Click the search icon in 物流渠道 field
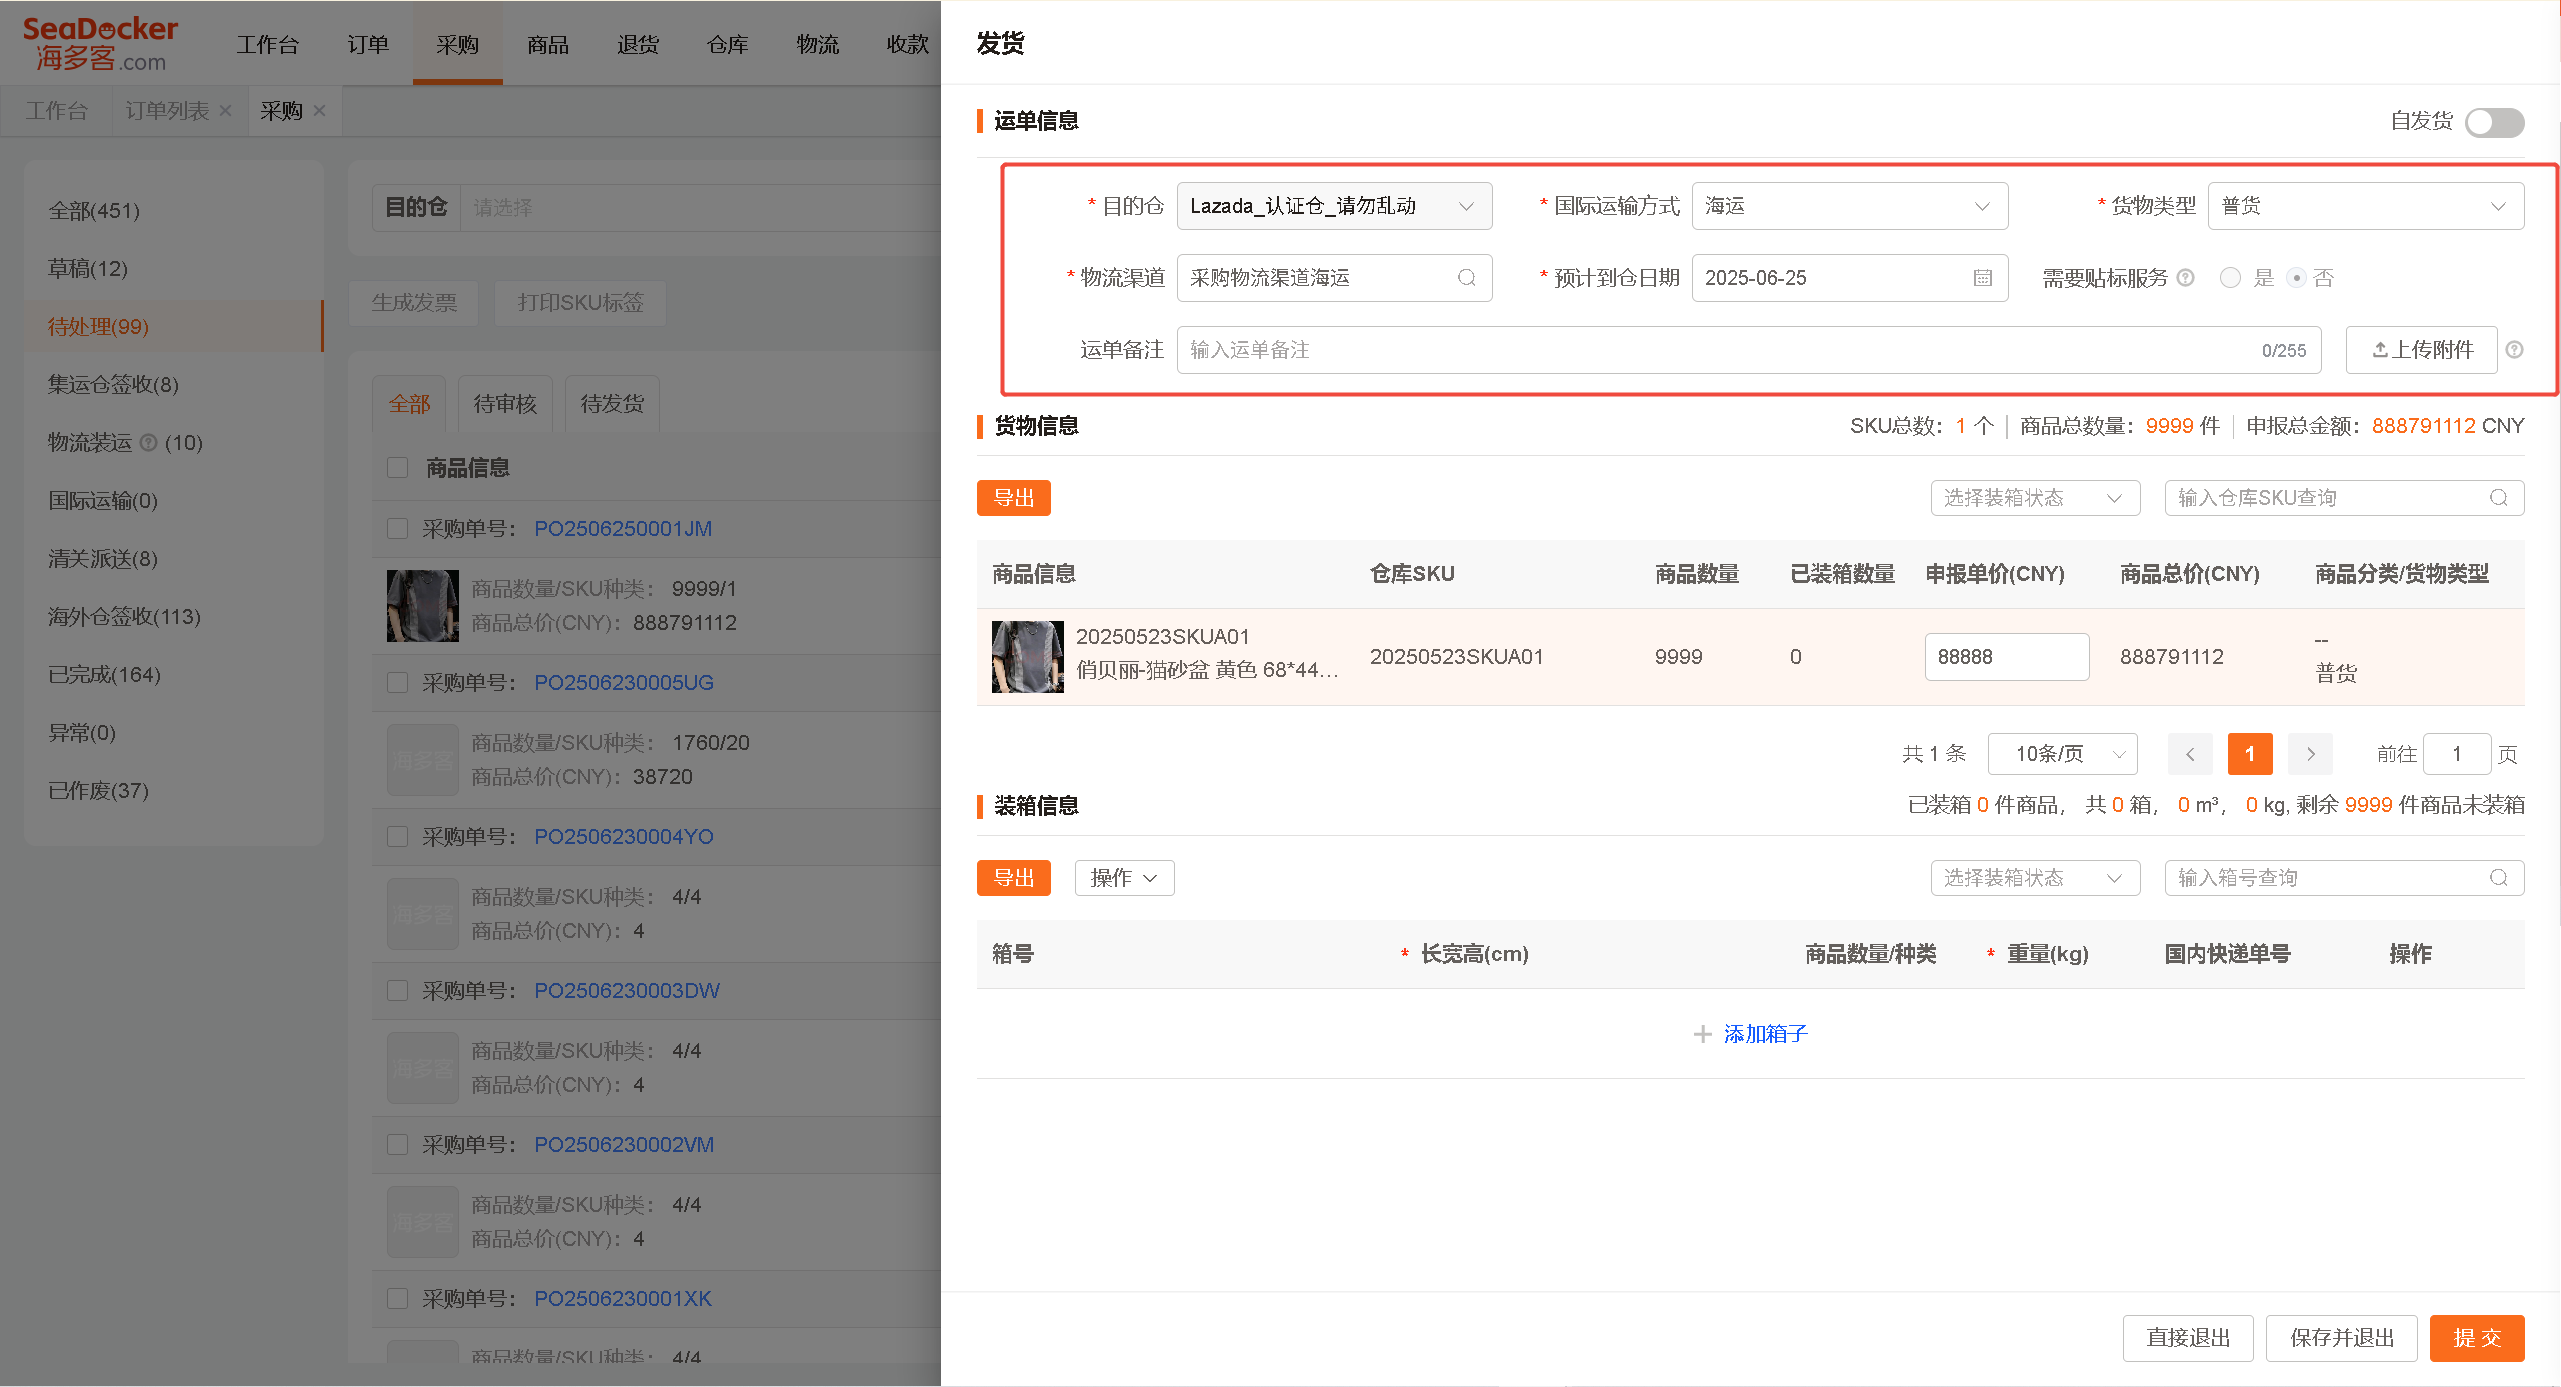Viewport: 2561px width, 1387px height. pos(1466,278)
